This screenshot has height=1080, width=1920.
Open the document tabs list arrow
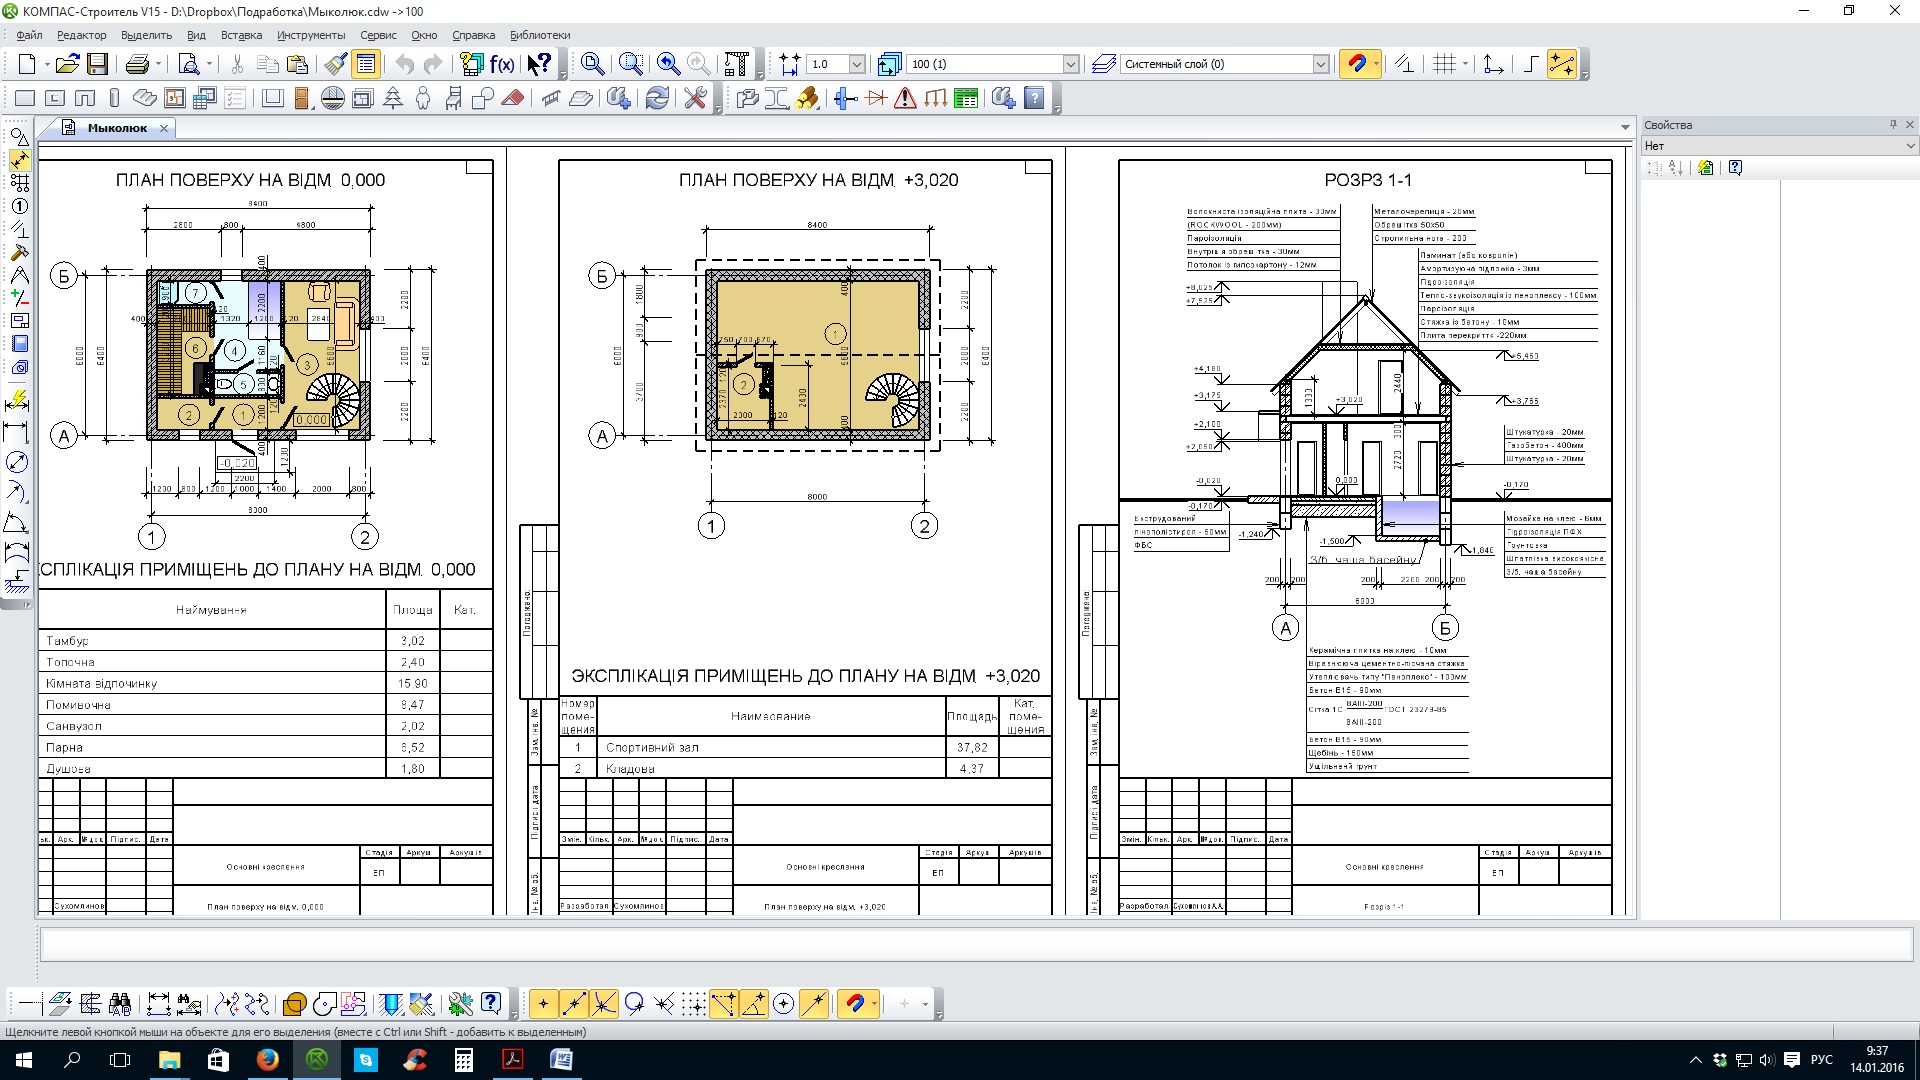tap(1625, 128)
